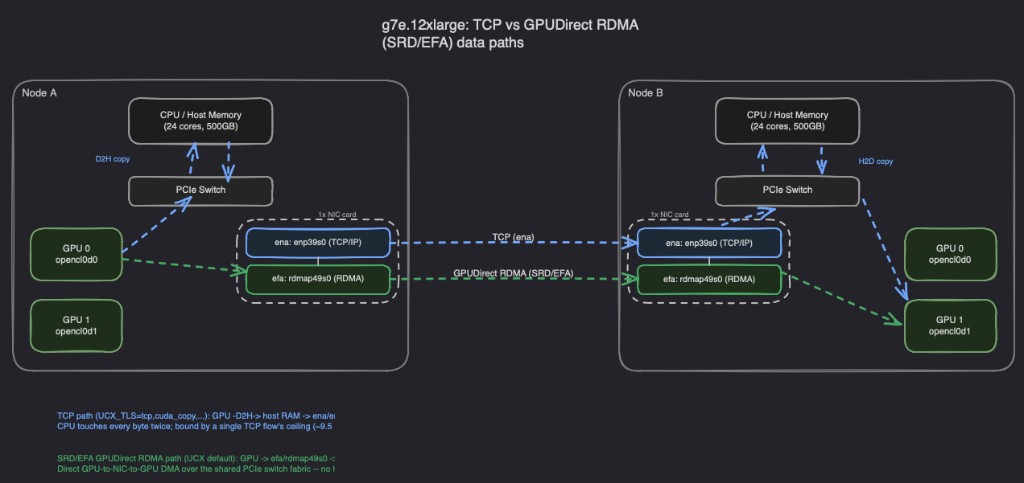Select the "Node A" label
Screen dimensions: 1024x483
point(39,93)
